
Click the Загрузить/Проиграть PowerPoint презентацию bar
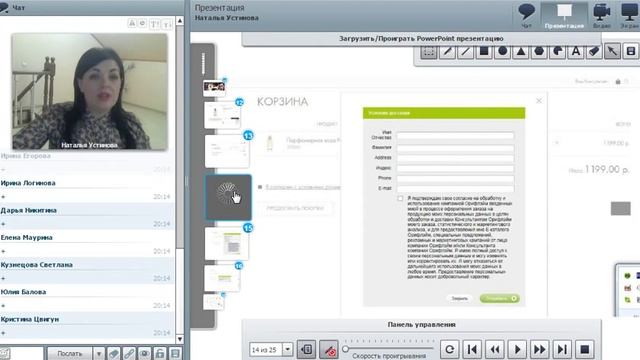pyautogui.click(x=421, y=39)
